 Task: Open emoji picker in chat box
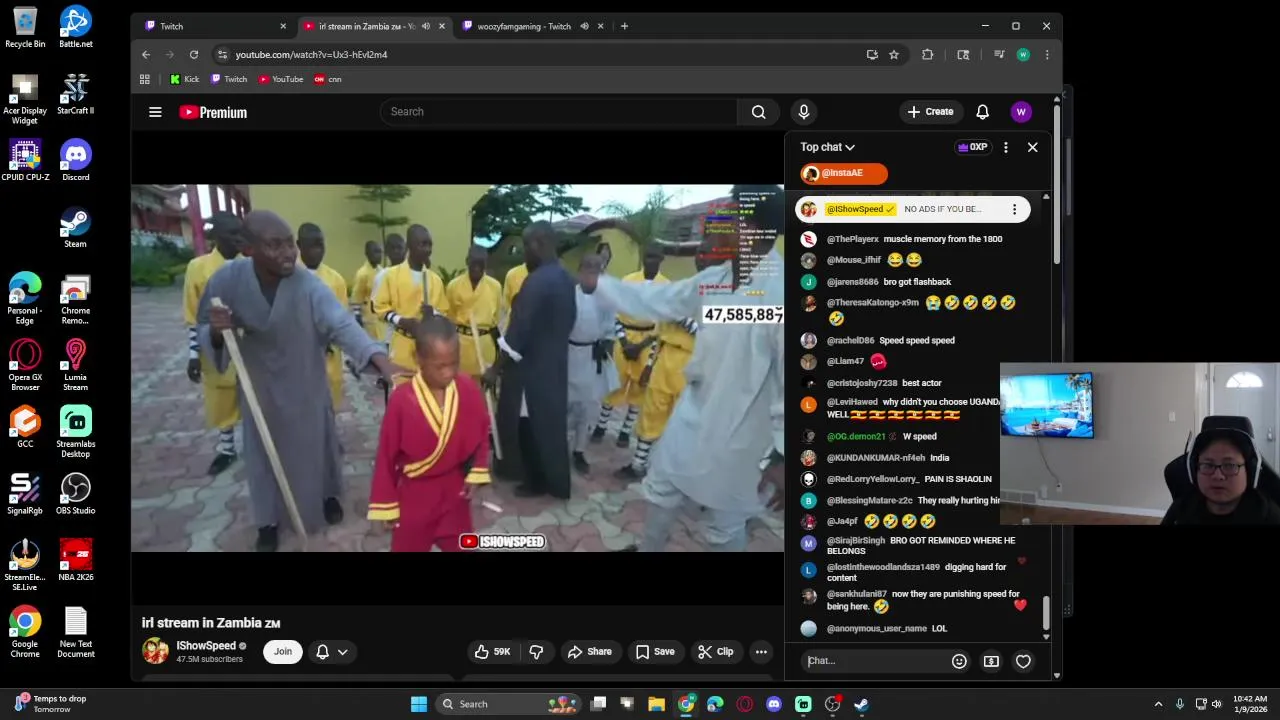(959, 661)
